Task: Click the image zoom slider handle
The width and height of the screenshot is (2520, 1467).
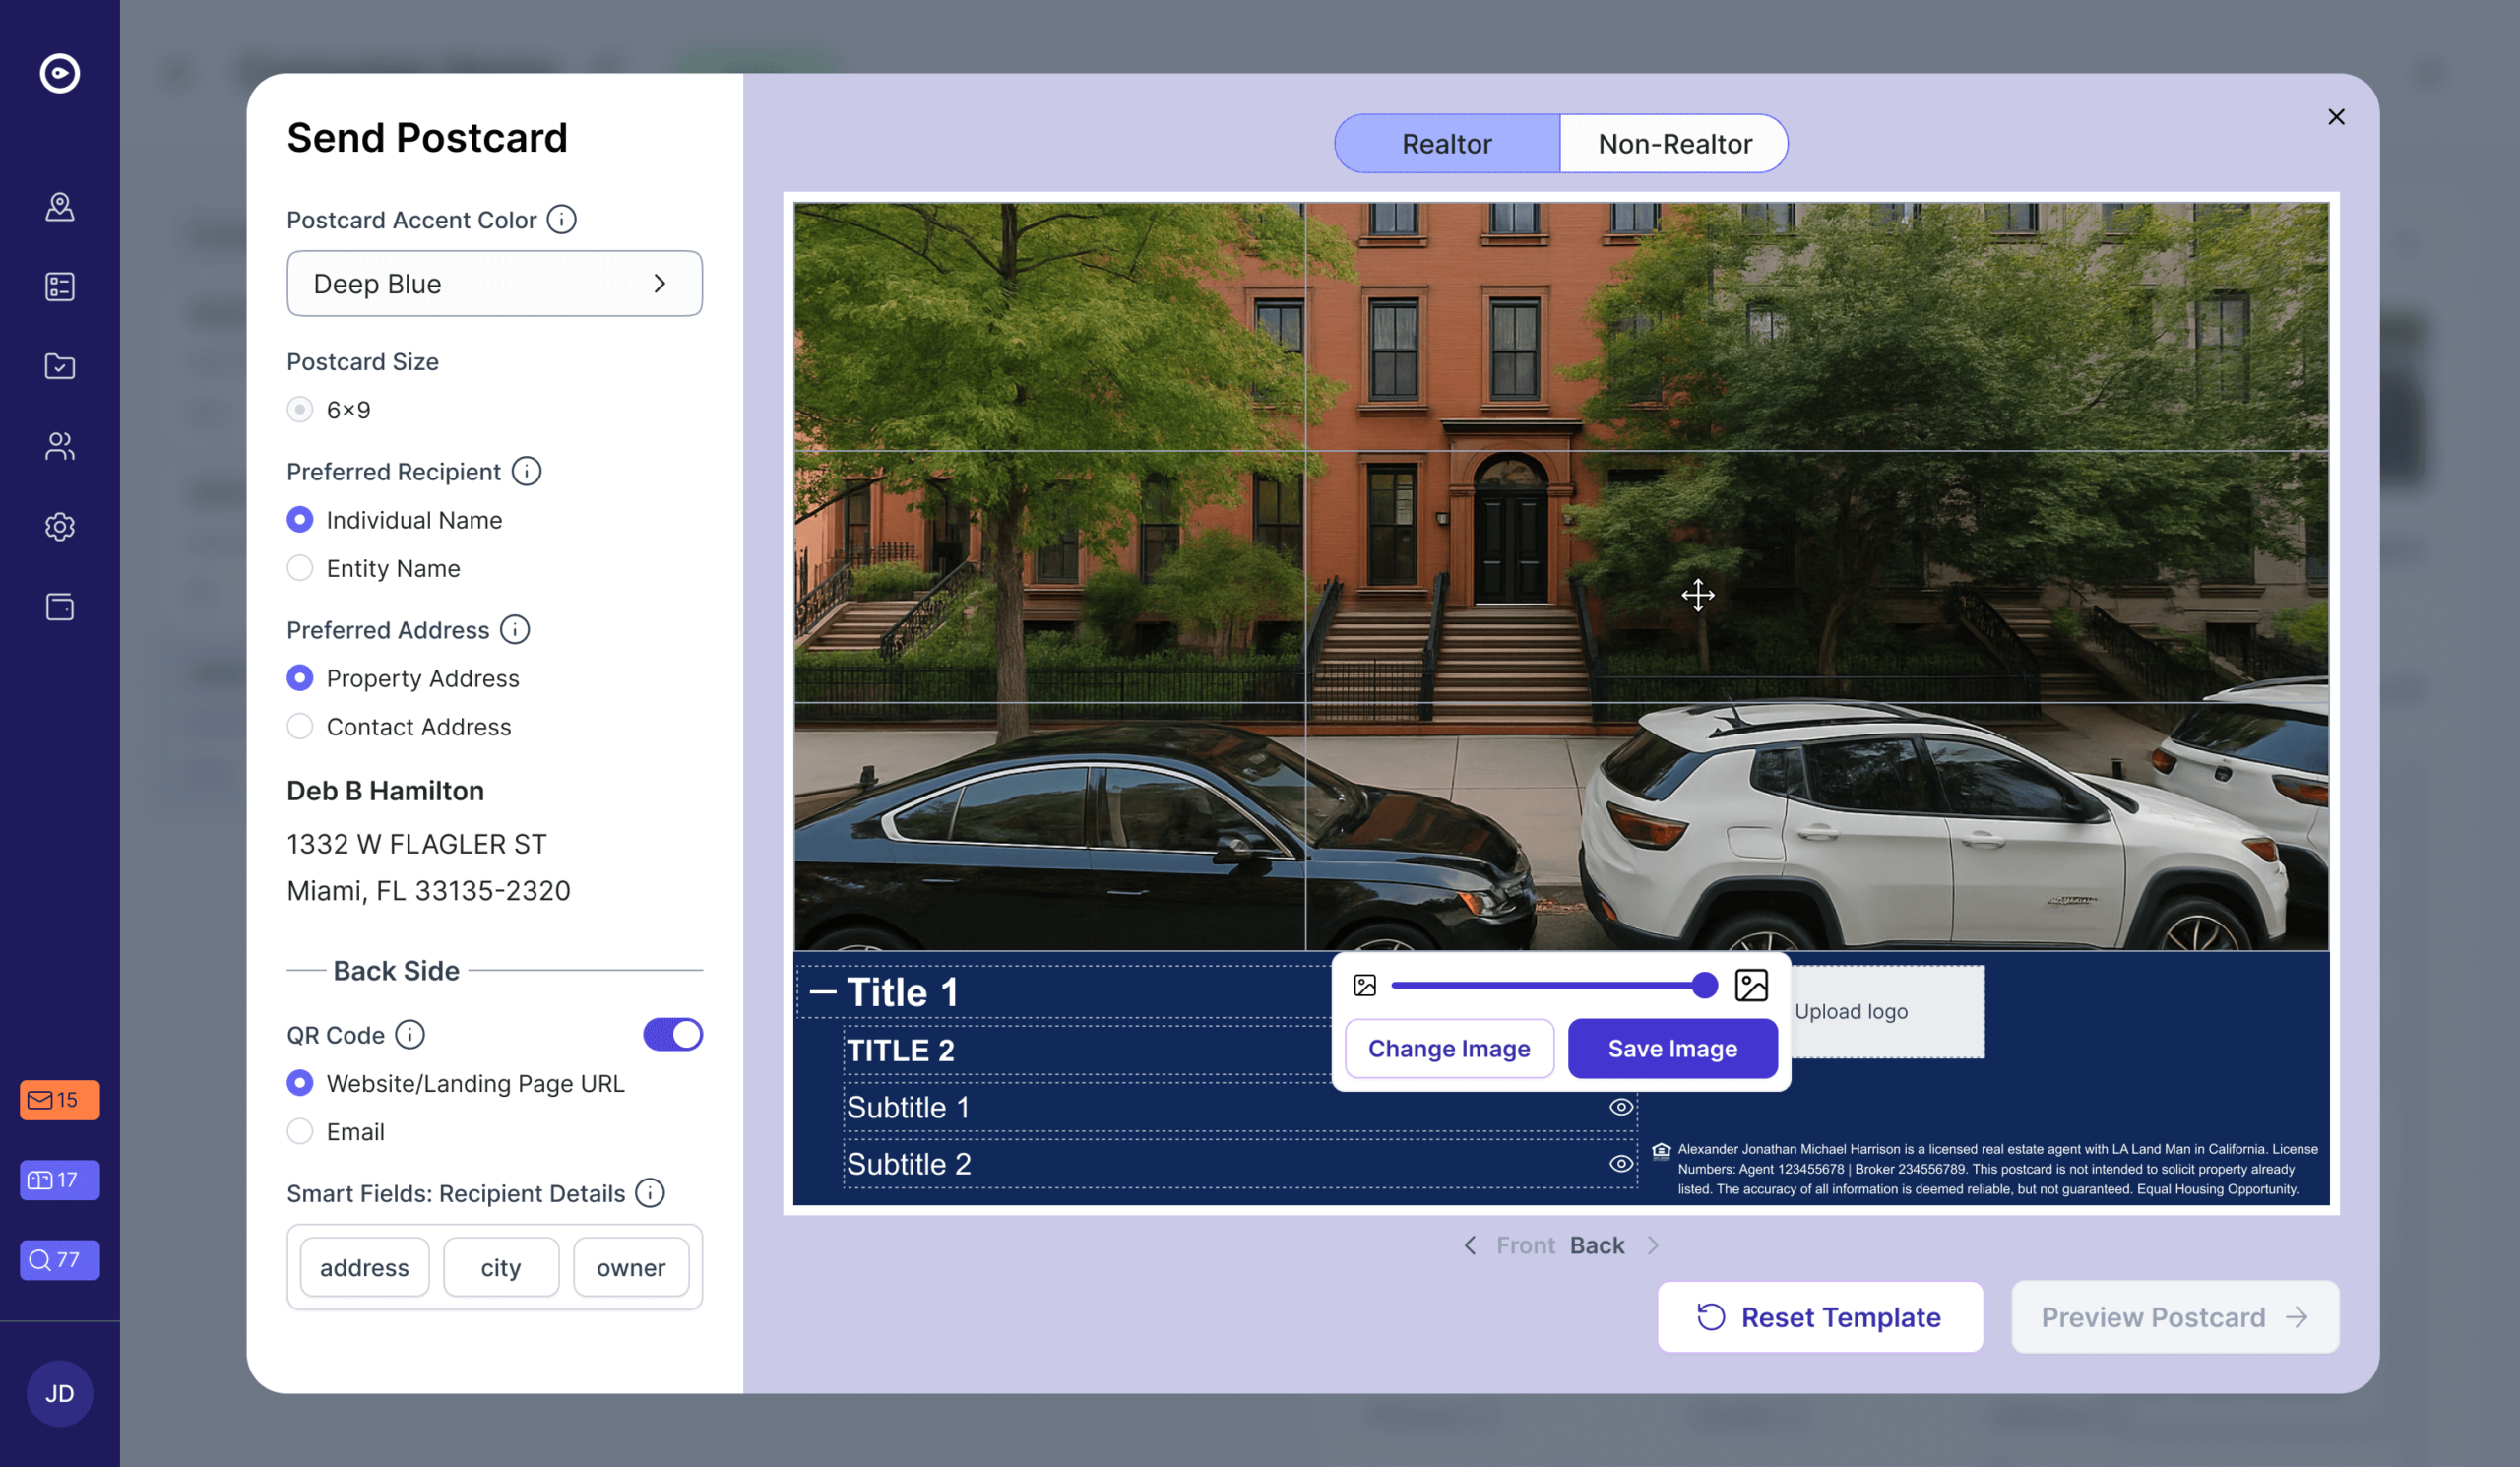Action: [x=1705, y=986]
